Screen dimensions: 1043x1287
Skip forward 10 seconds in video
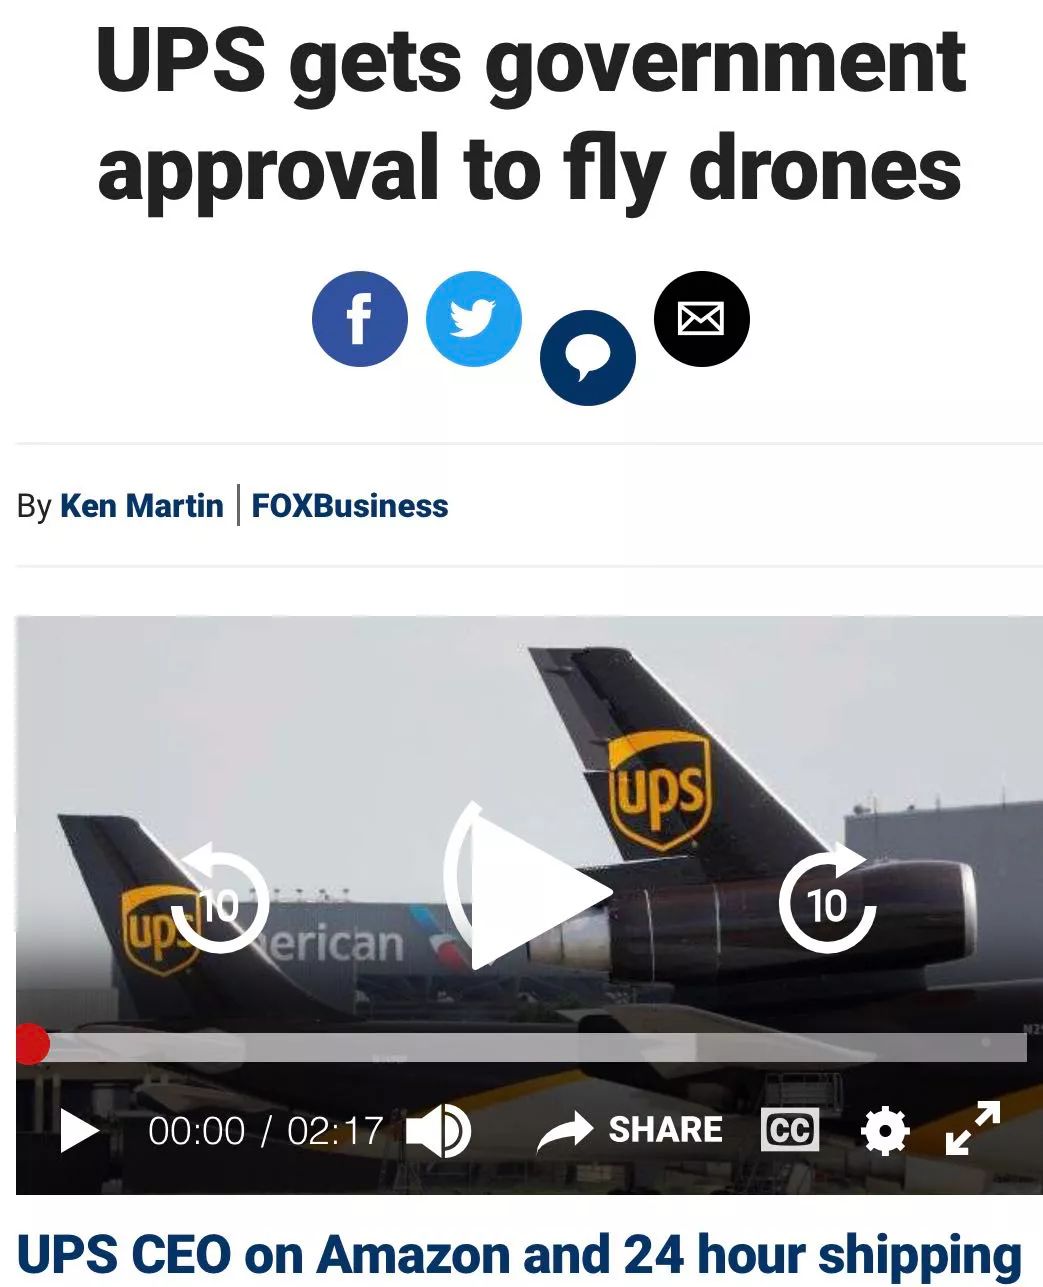pos(827,898)
